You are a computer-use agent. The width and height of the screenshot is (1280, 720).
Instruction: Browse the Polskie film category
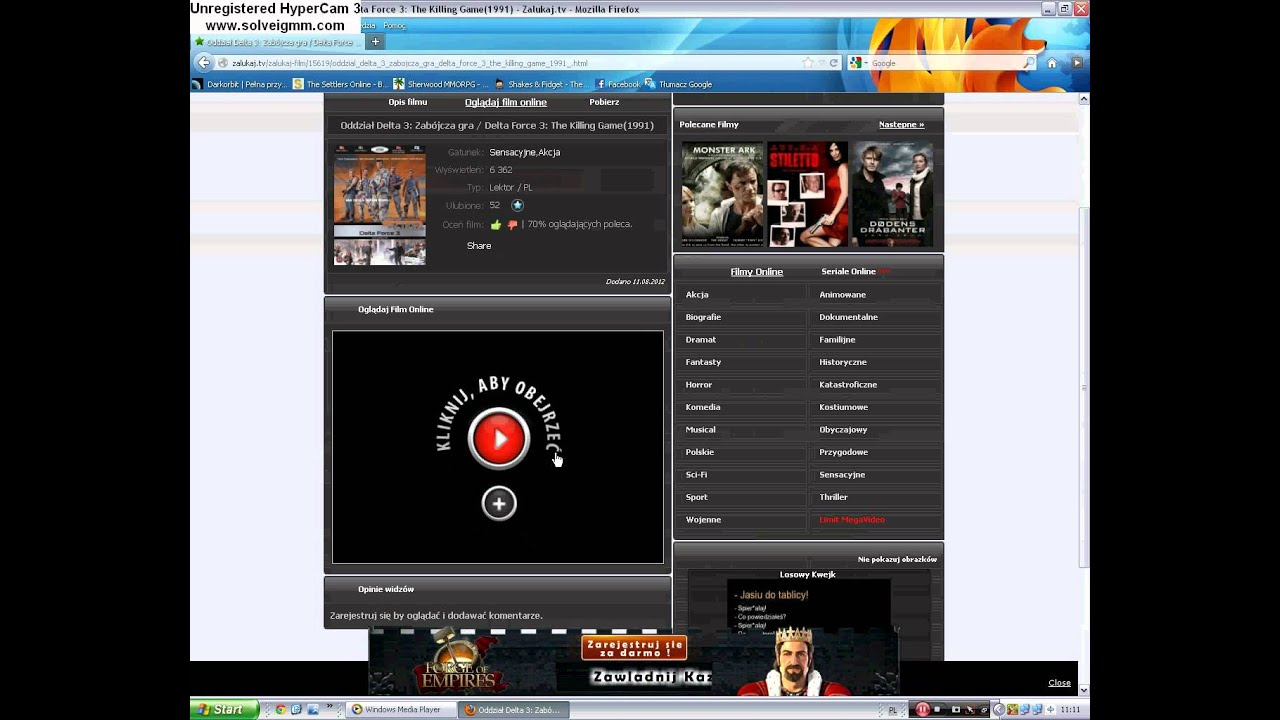coord(700,452)
